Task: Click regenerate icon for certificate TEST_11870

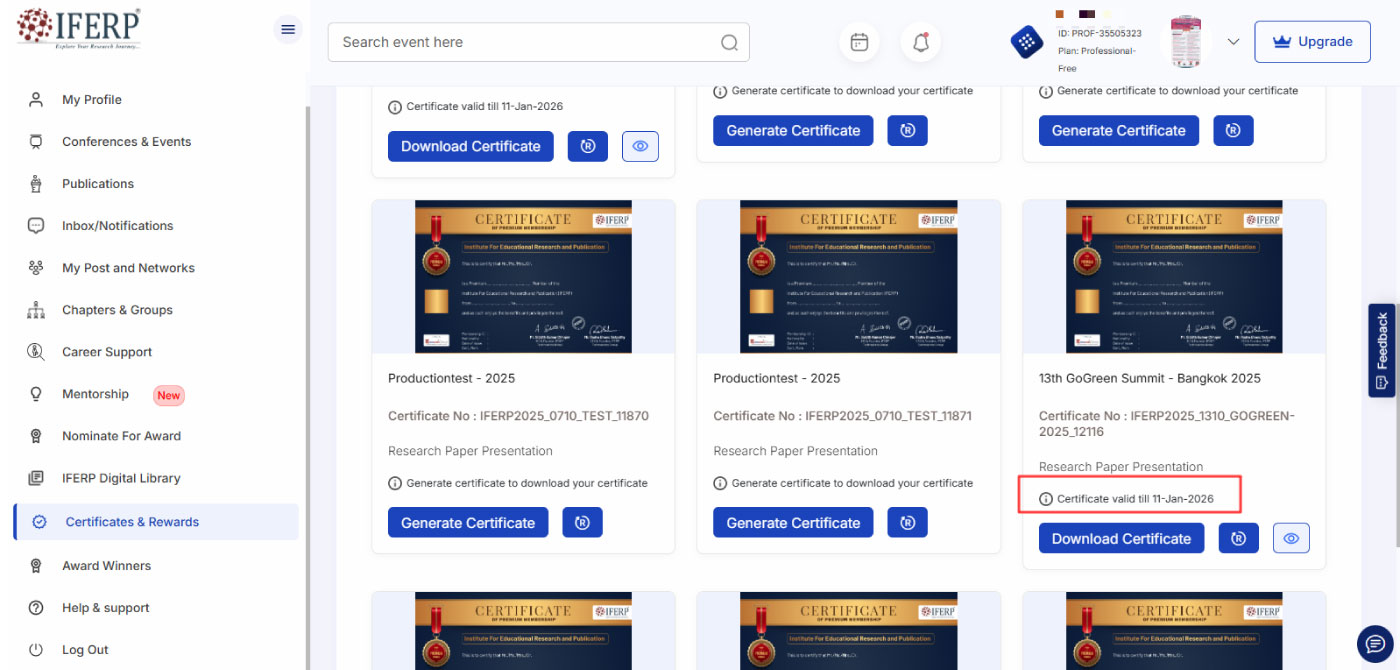Action: (x=582, y=522)
